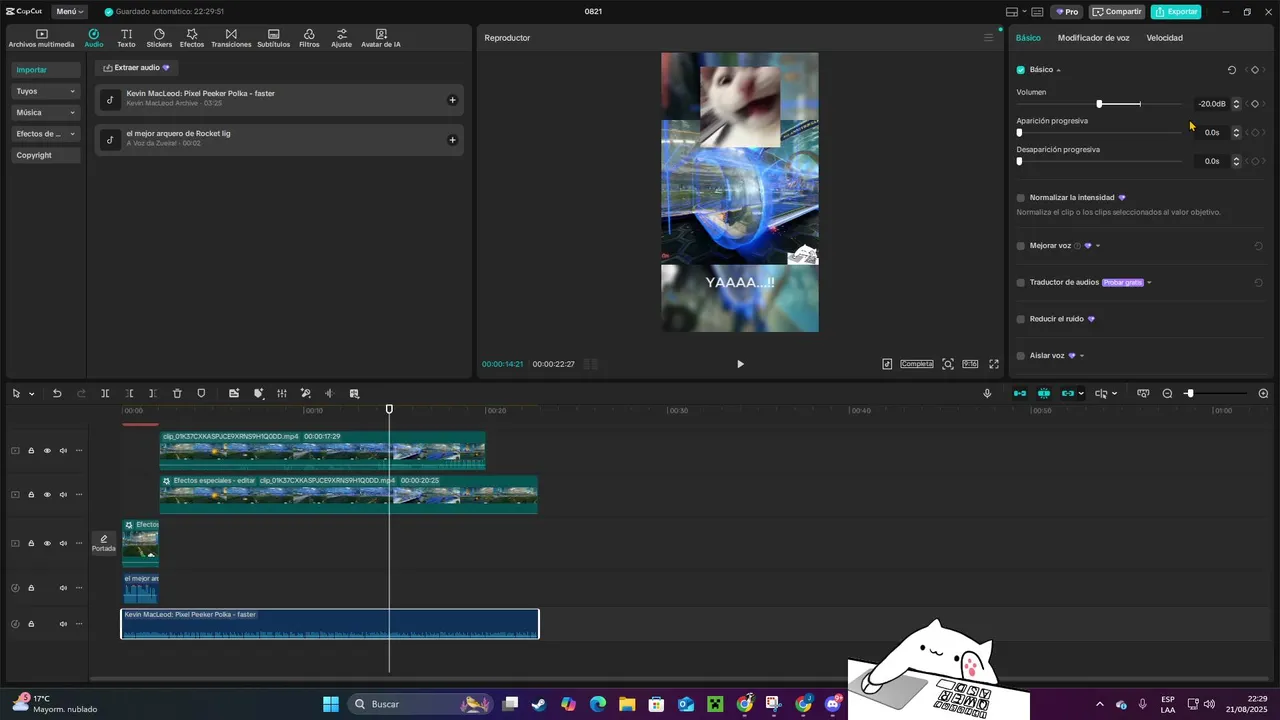Image resolution: width=1280 pixels, height=720 pixels.
Task: Open the 9:16 aspect ratio selector
Action: click(x=970, y=364)
